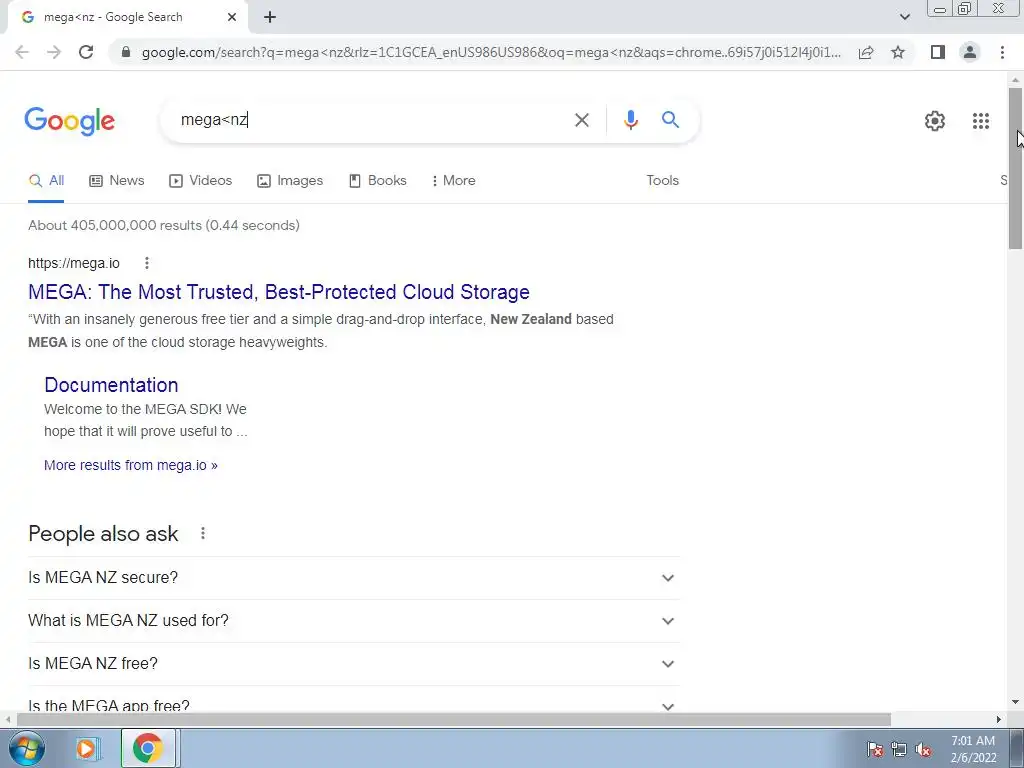Click the scroll-down arrow of vertical scrollbar
The image size is (1024, 768).
(x=1015, y=703)
